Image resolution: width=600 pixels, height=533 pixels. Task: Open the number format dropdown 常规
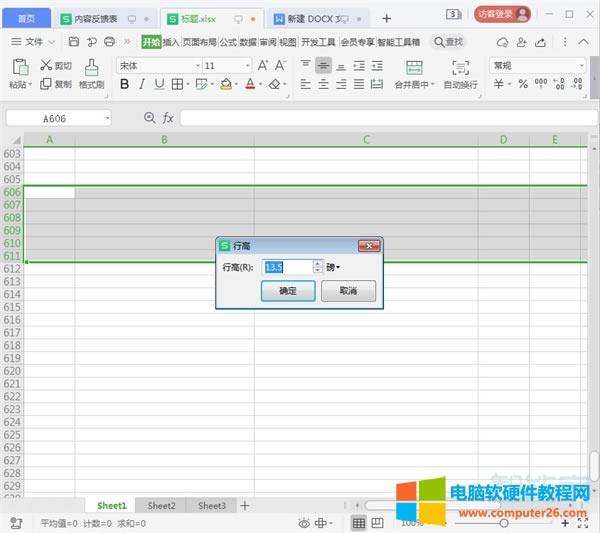click(x=537, y=65)
